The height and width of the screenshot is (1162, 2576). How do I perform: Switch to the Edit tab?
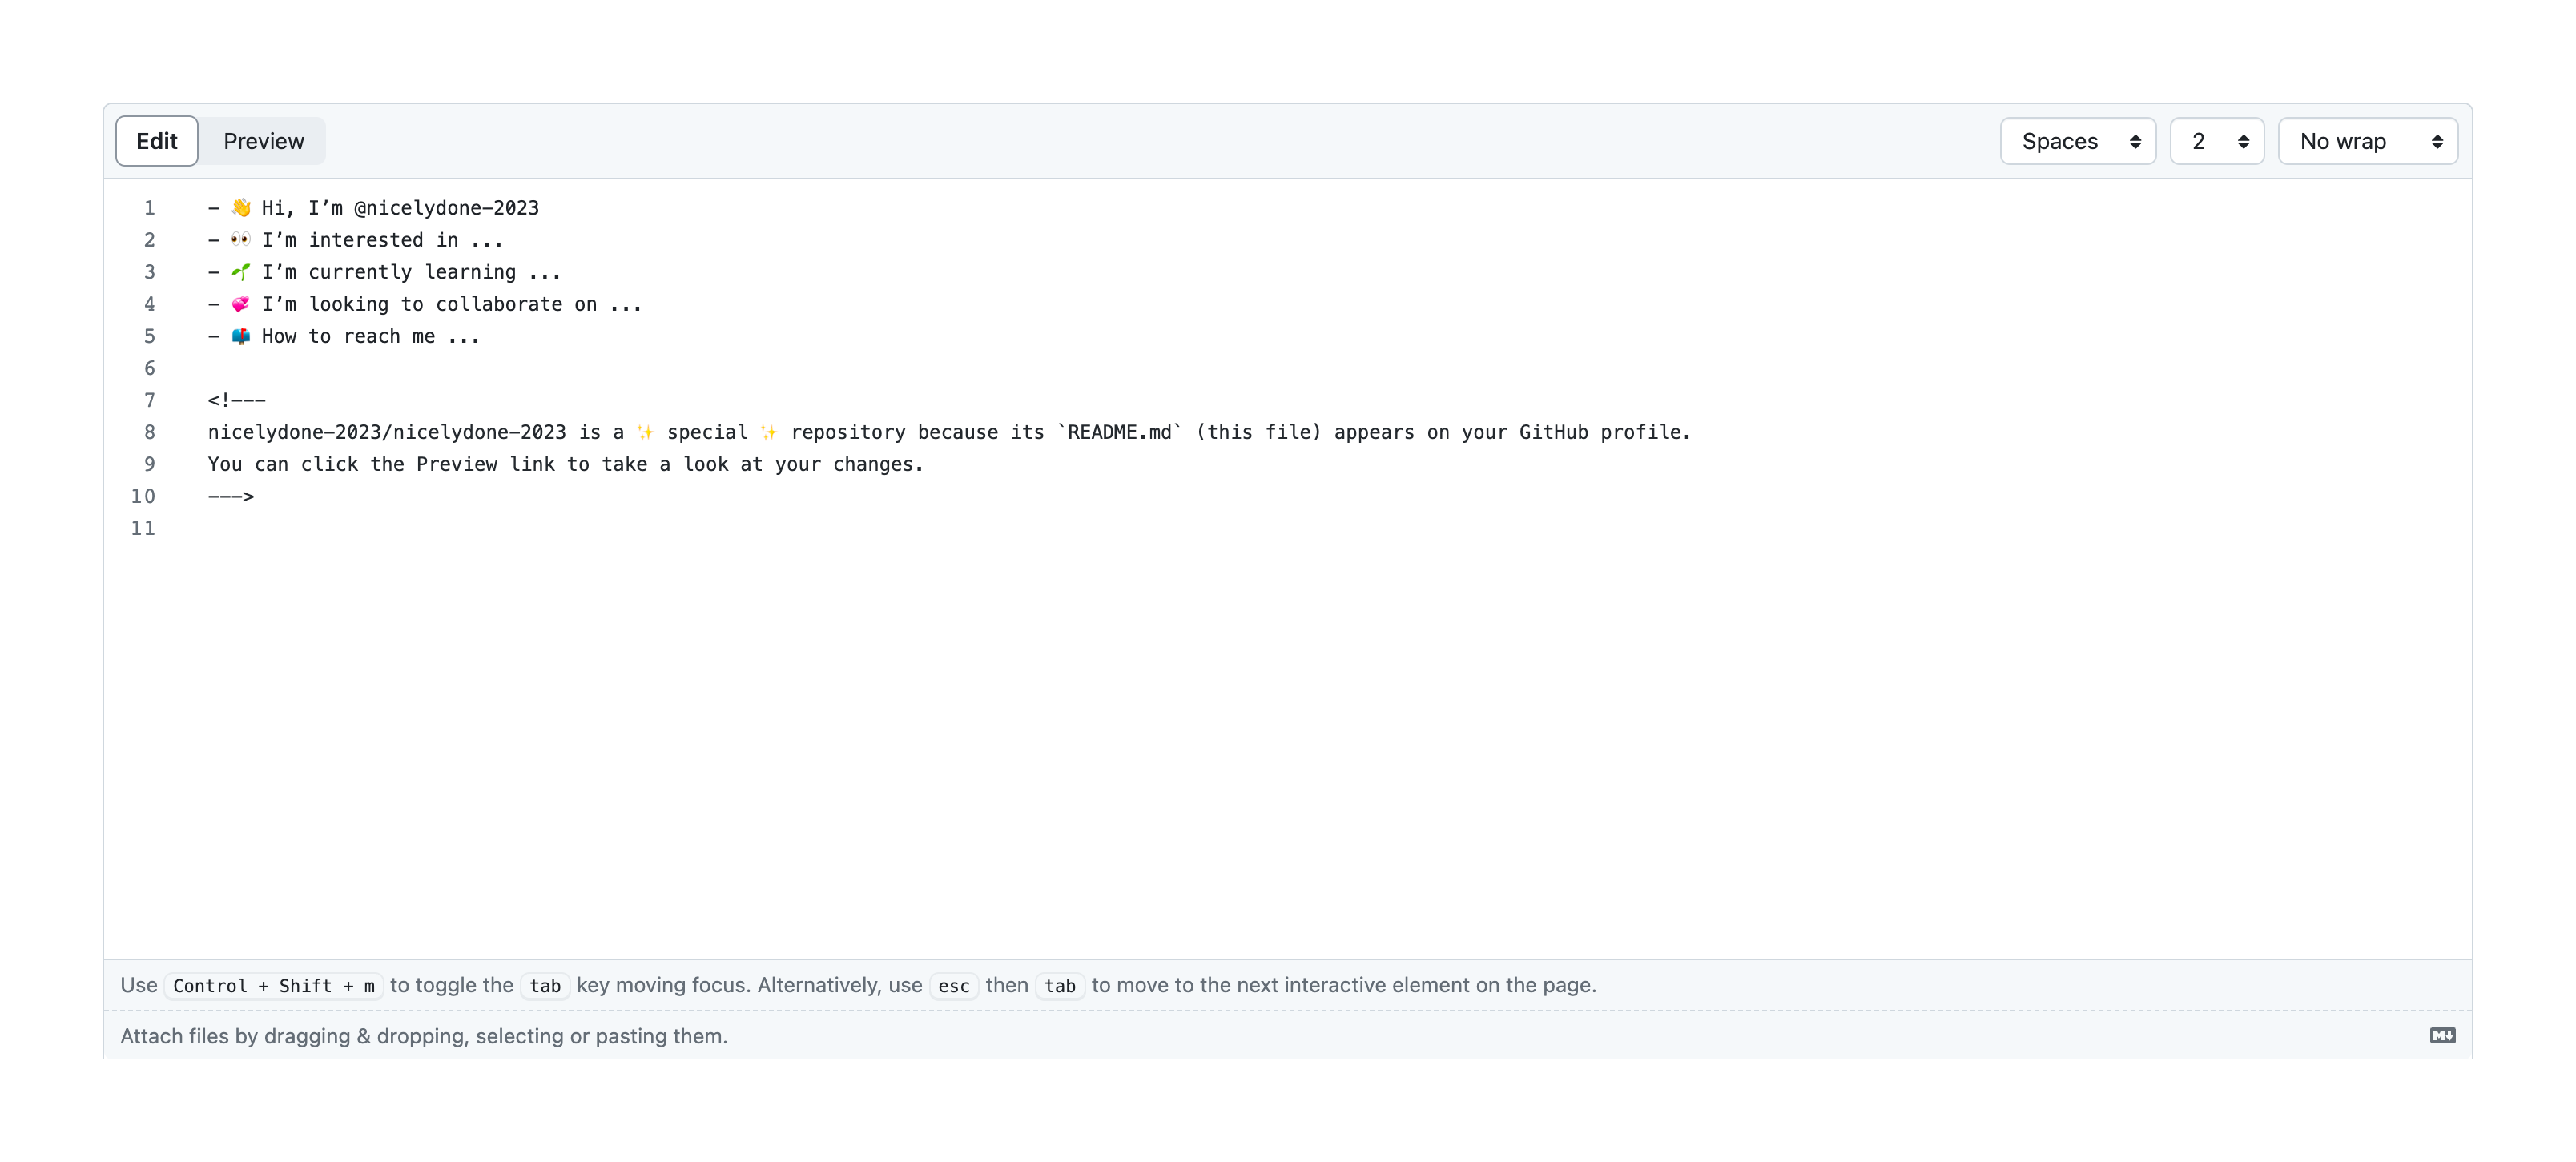coord(157,141)
